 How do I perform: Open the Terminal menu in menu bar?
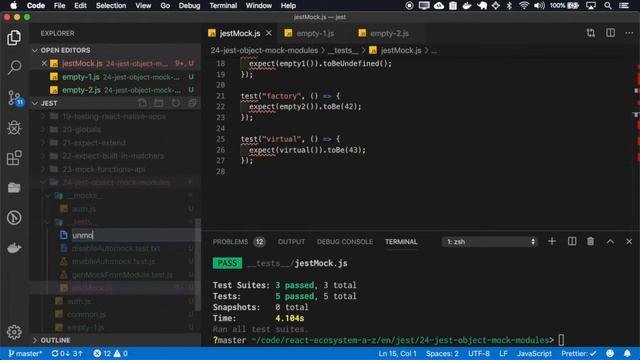point(223,5)
